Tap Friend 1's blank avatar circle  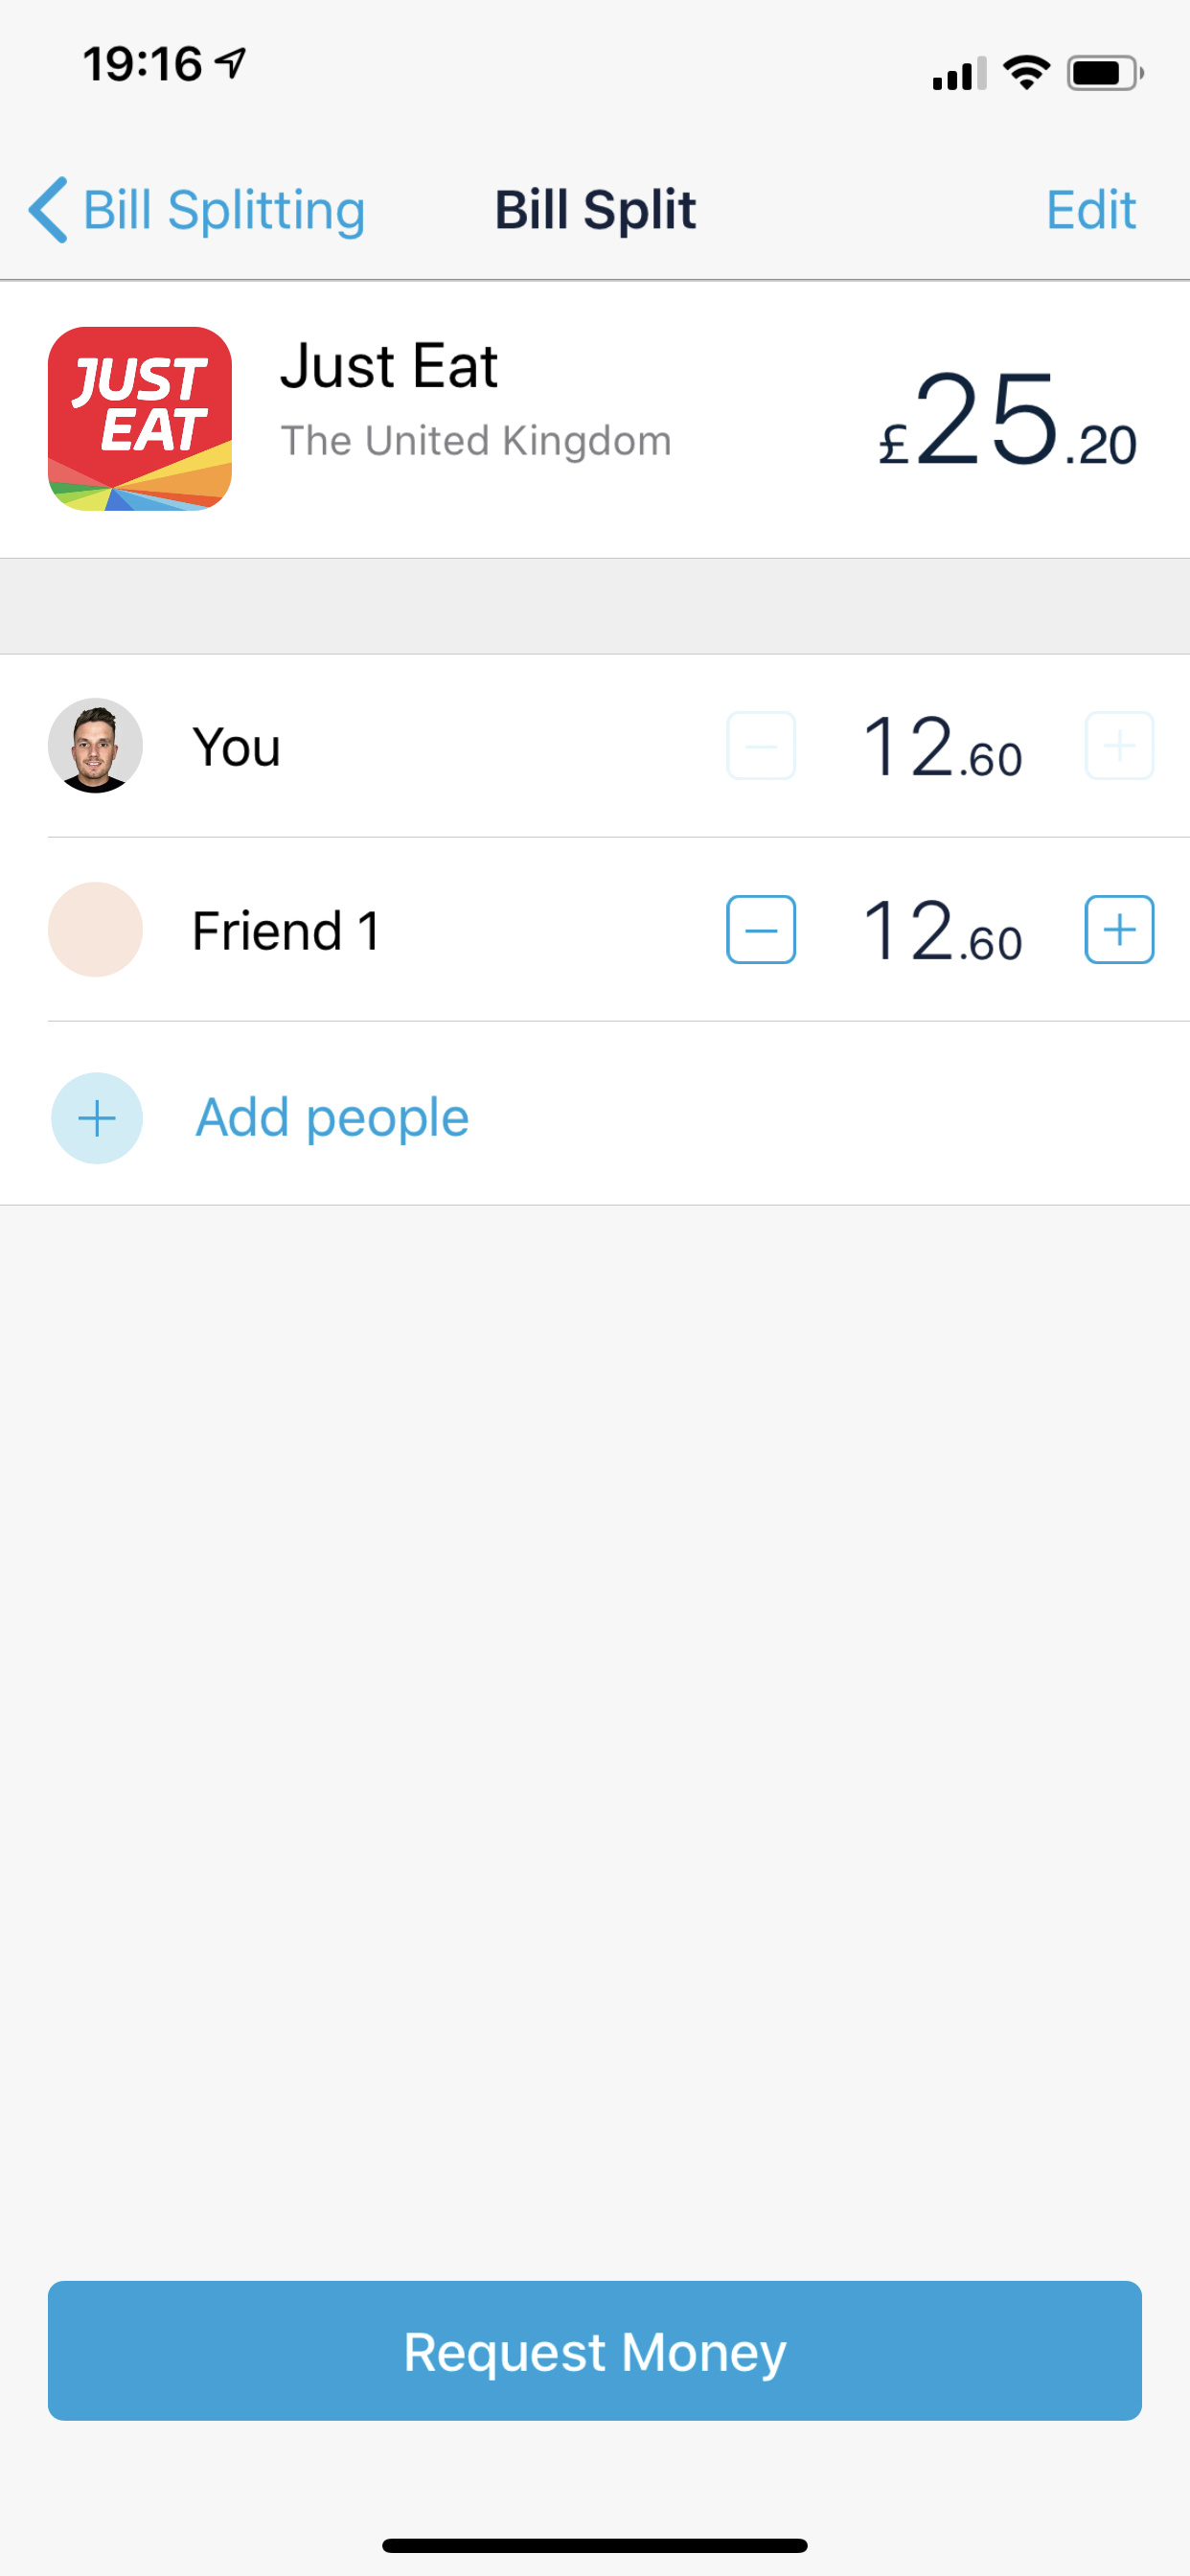(96, 930)
